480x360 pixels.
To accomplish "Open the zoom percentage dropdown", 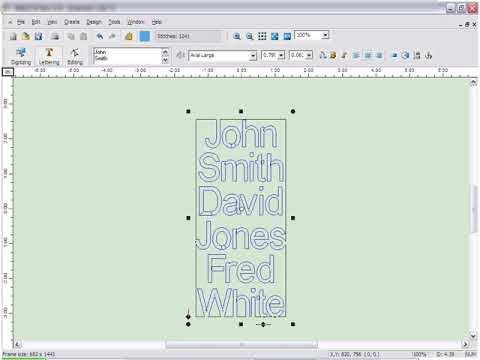I will point(325,35).
